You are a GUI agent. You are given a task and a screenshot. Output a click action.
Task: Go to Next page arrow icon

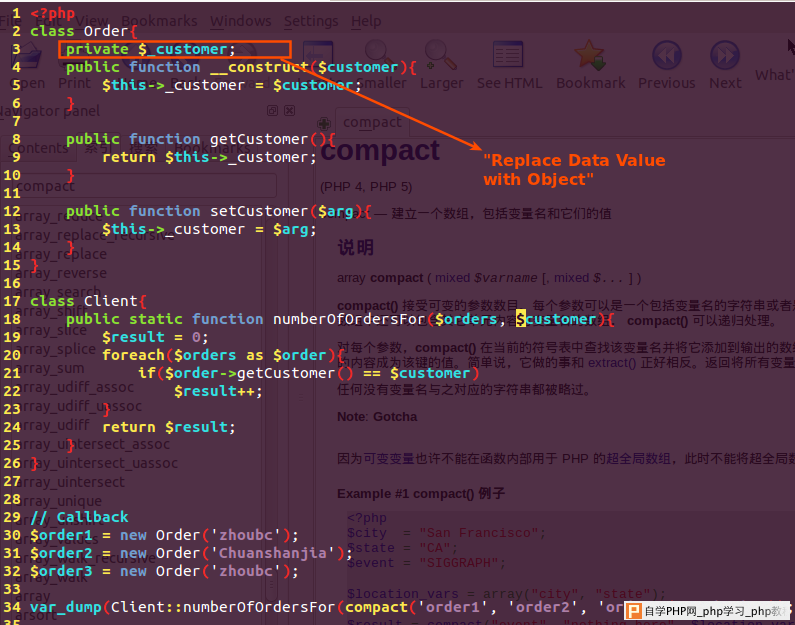pyautogui.click(x=725, y=55)
